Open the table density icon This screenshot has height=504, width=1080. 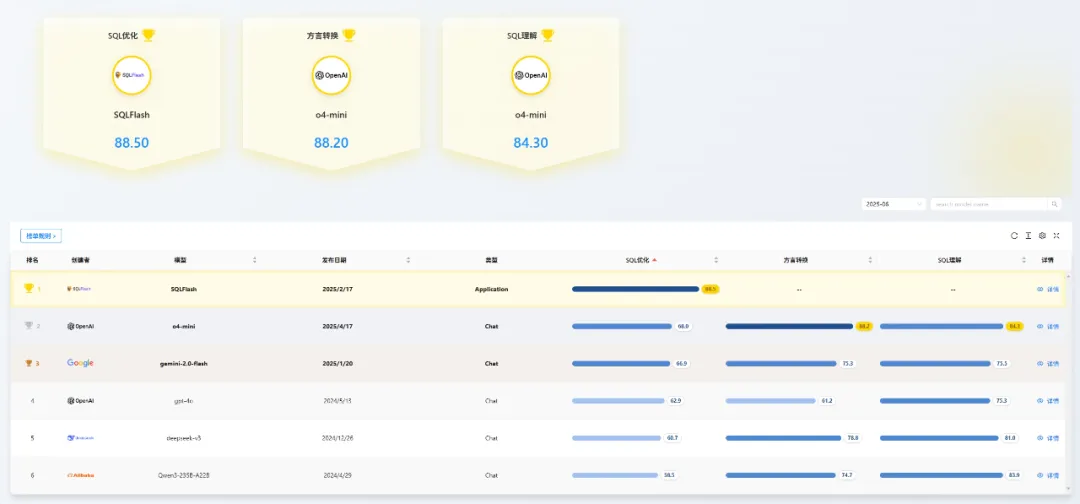coord(1028,235)
